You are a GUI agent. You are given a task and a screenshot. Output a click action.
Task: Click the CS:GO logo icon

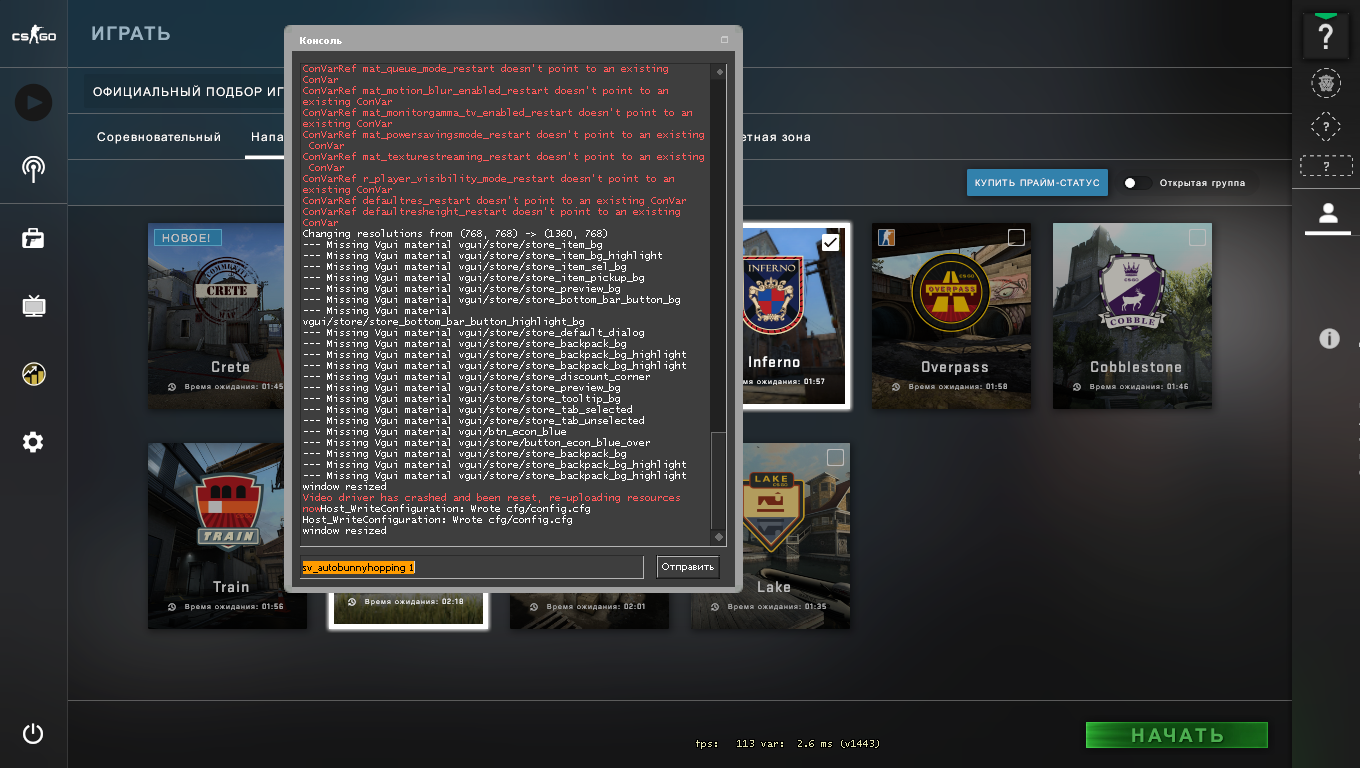point(33,36)
